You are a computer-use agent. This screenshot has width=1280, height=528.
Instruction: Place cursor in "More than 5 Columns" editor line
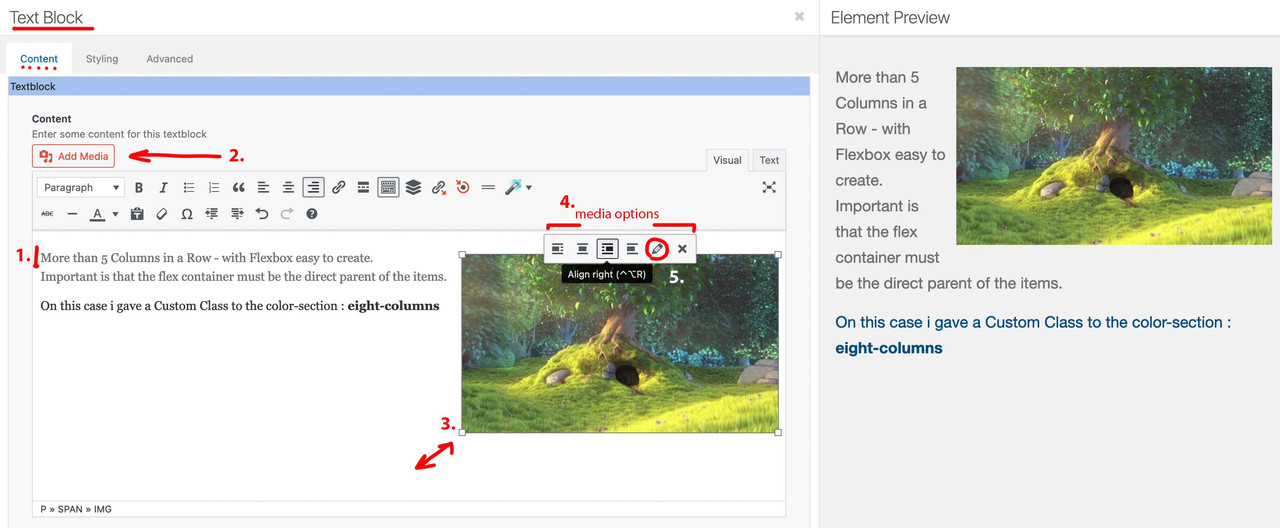tap(207, 258)
